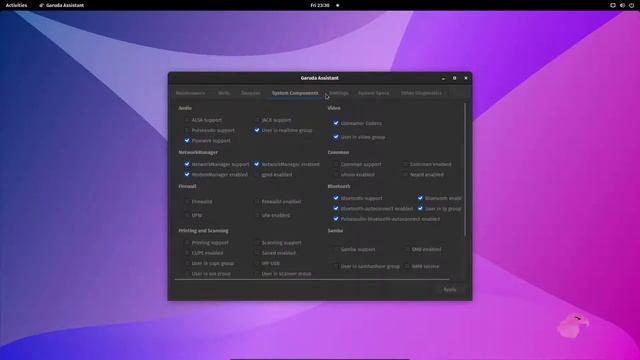This screenshot has height=360, width=640.
Task: Uncheck User in video group
Action: (x=336, y=137)
